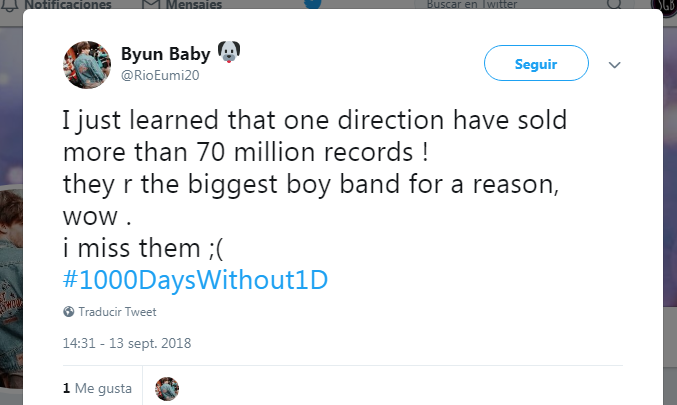
Task: Open the 14:31 - 13 sept. 2018 timestamp
Action: click(x=126, y=343)
